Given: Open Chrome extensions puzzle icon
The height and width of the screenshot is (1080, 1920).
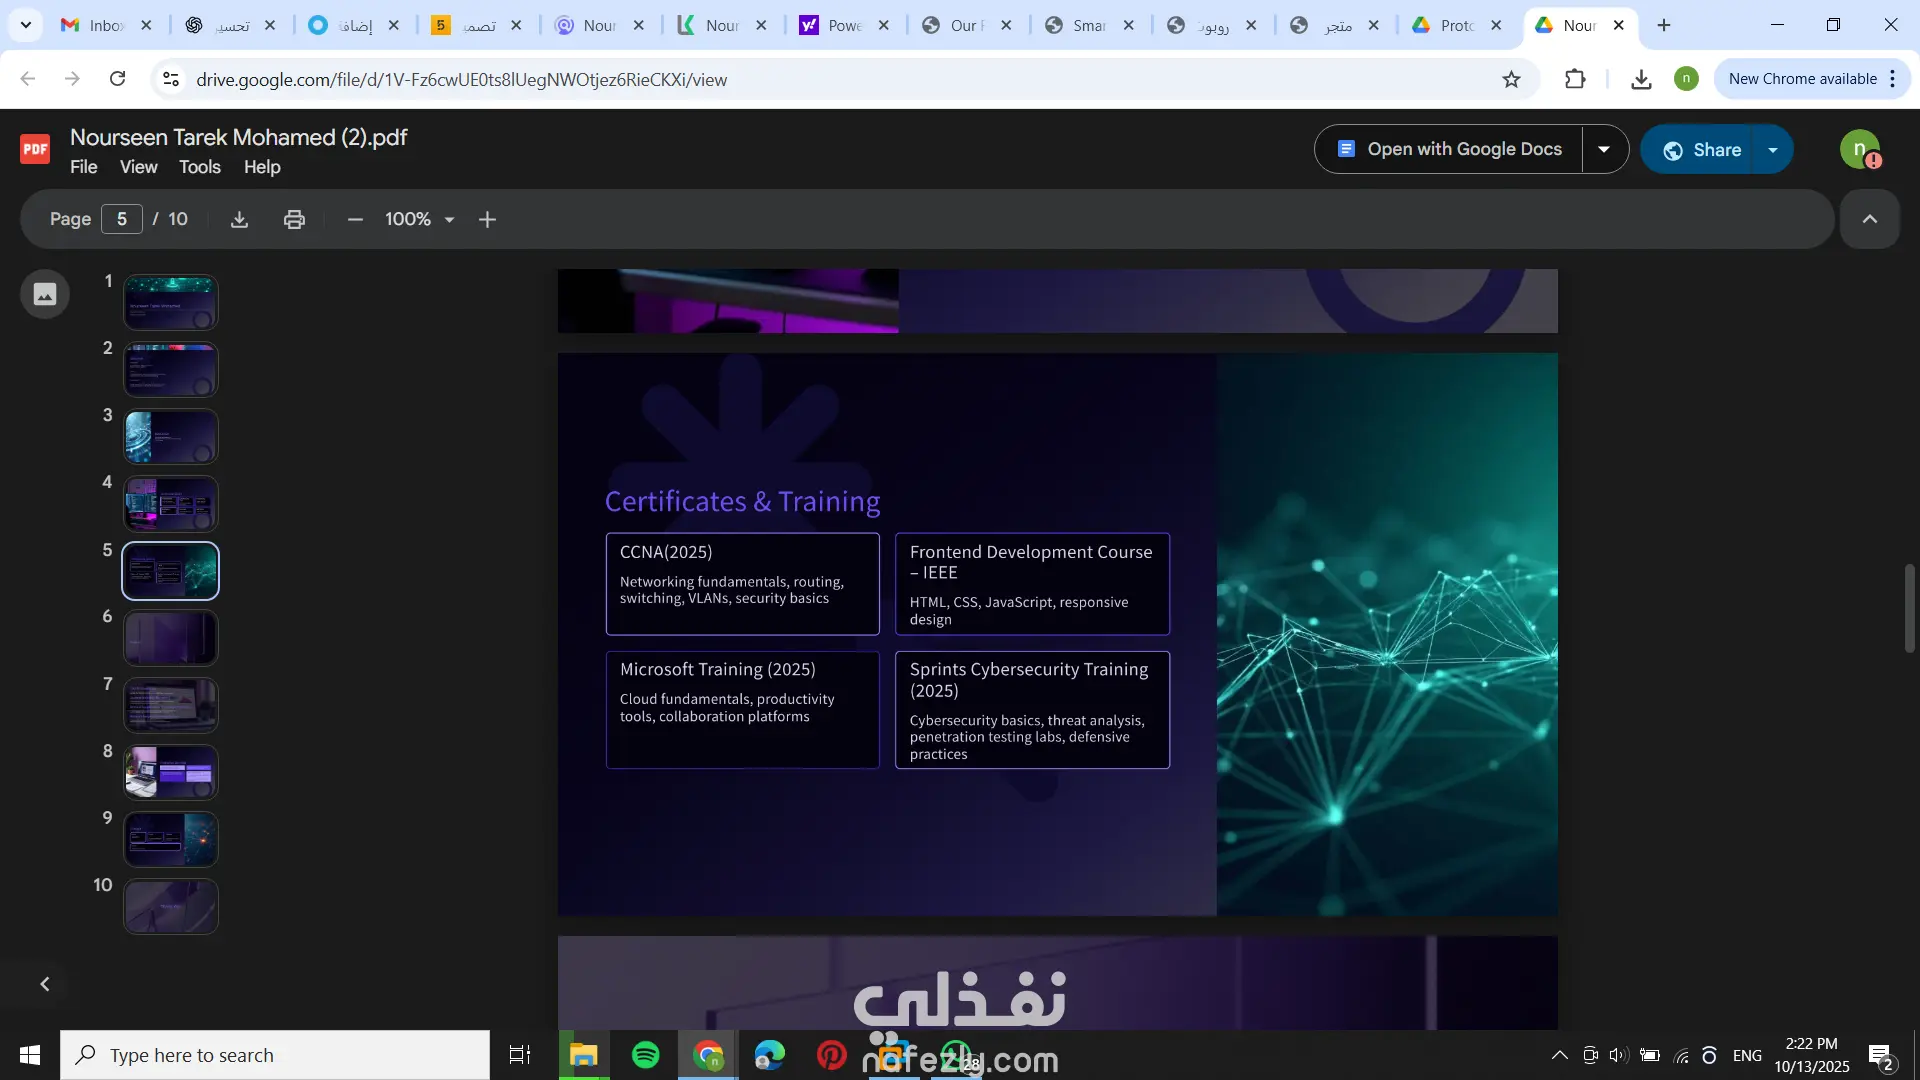Looking at the screenshot, I should point(1575,79).
